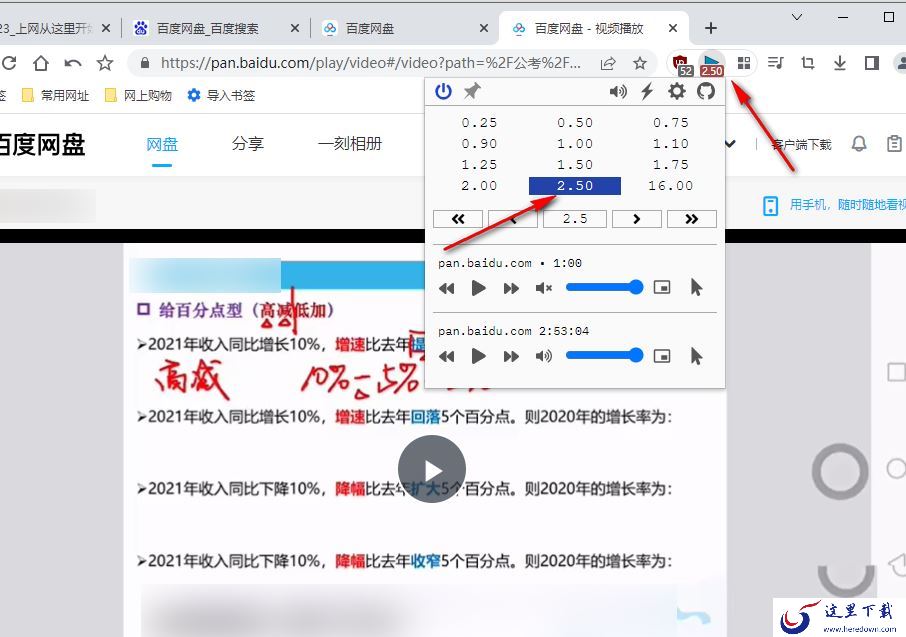Click the lightning bolt icon

pyautogui.click(x=647, y=91)
